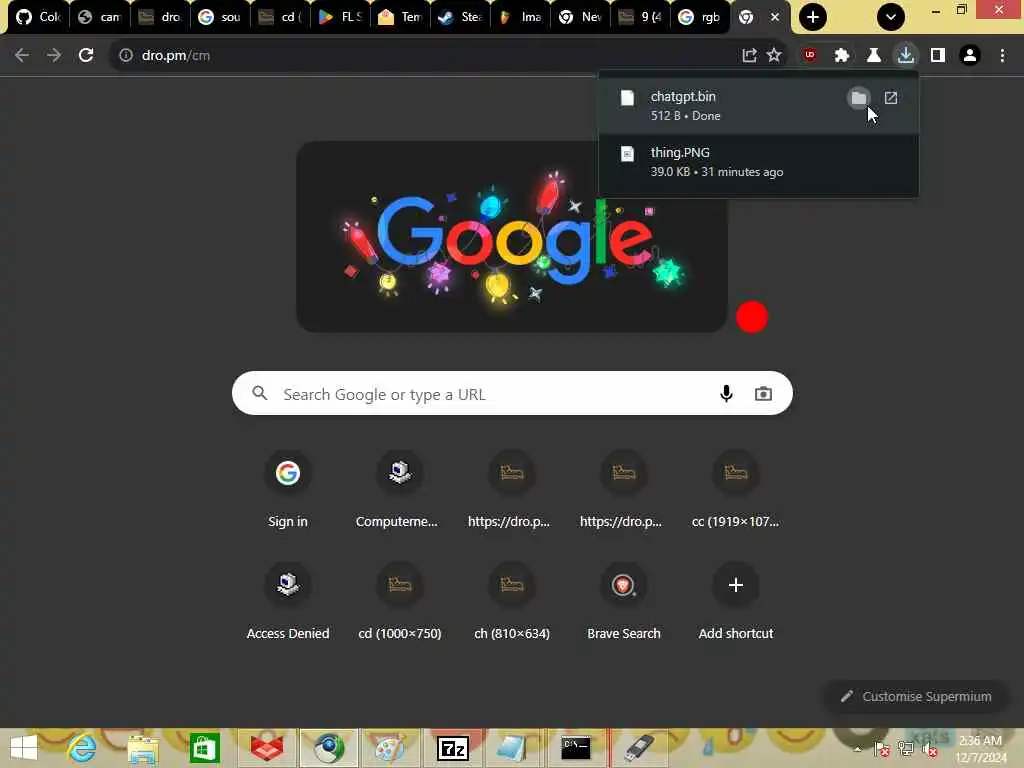This screenshot has height=768, width=1024.
Task: Switch to the 'Tem' tab
Action: pyautogui.click(x=400, y=17)
